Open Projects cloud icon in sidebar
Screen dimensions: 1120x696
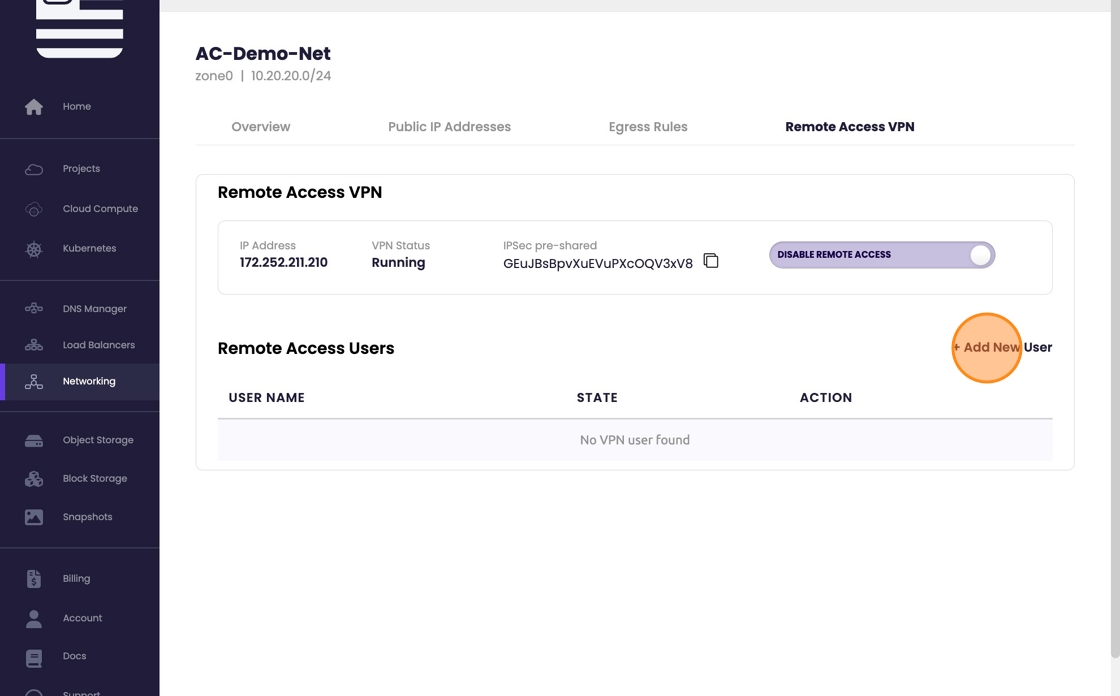[x=34, y=169]
